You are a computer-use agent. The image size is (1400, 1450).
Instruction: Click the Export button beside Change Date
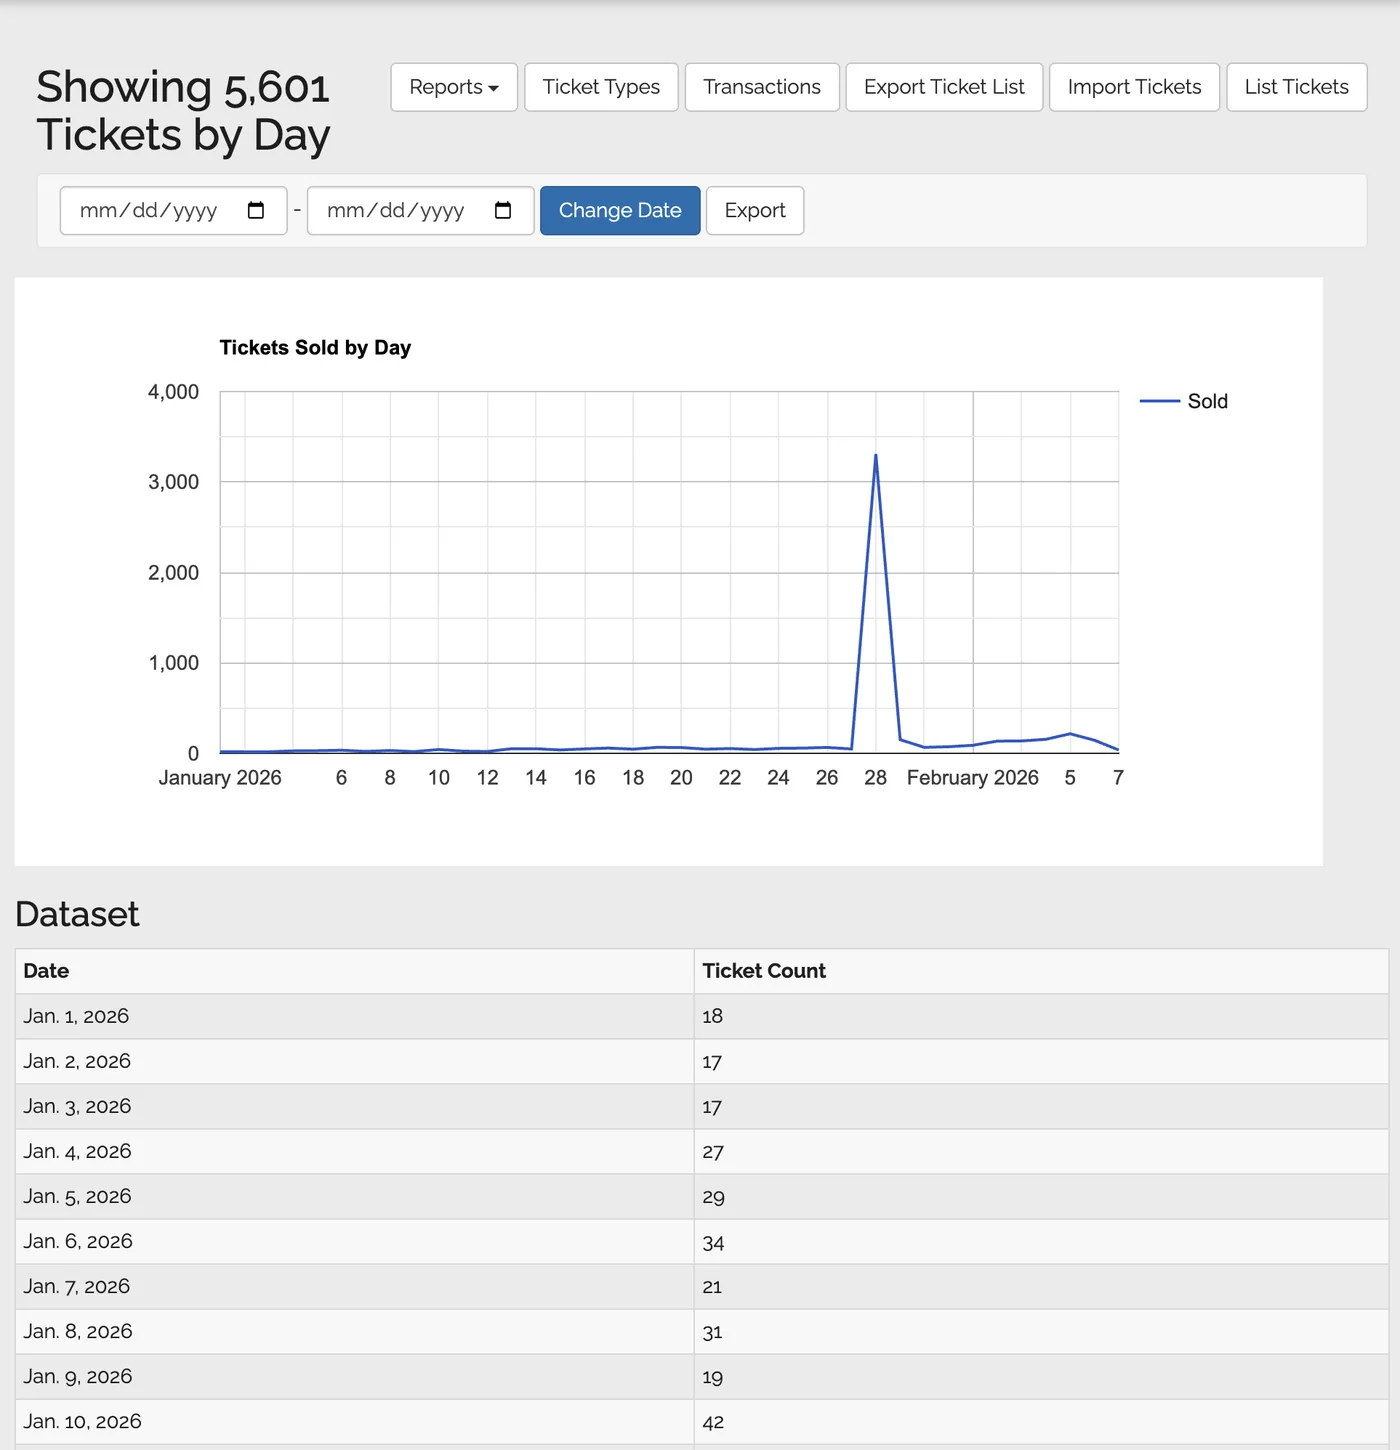pos(755,211)
